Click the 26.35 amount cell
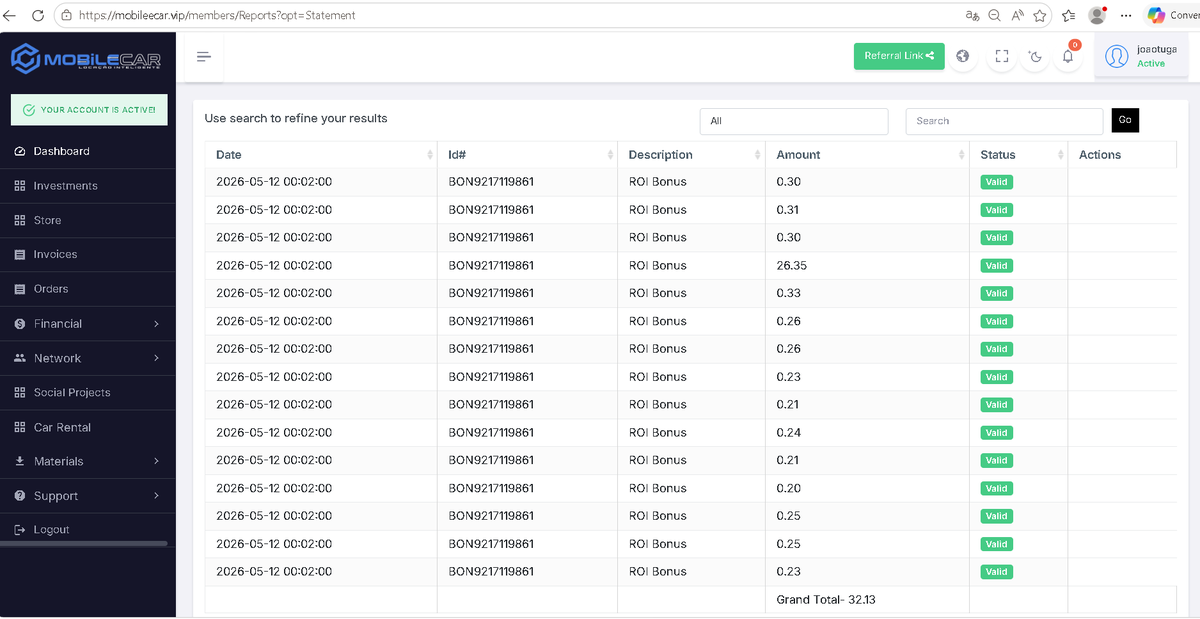Image resolution: width=1200 pixels, height=619 pixels. coord(867,266)
